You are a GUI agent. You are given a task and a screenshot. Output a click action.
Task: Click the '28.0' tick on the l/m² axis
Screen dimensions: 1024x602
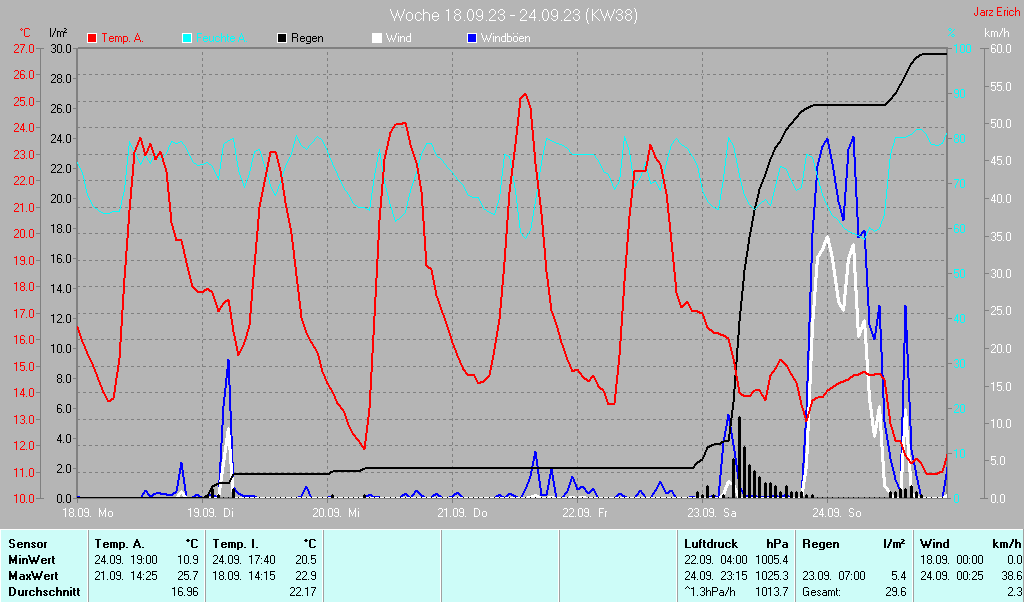[61, 78]
